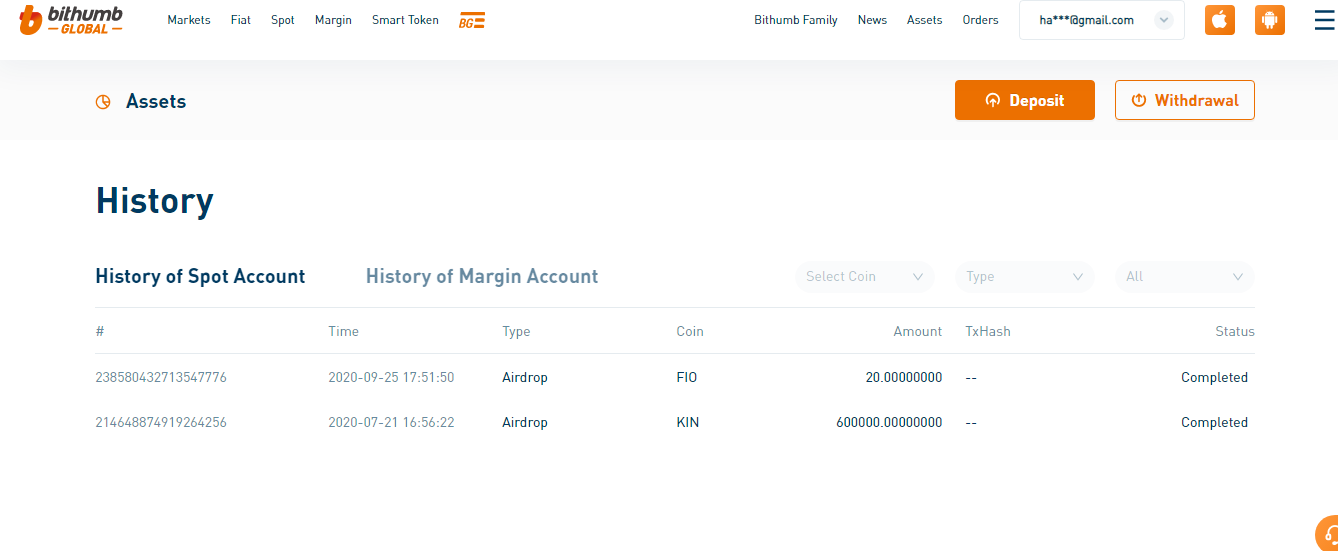Expand the Type filter dropdown
Image resolution: width=1338 pixels, height=551 pixels.
click(1024, 277)
